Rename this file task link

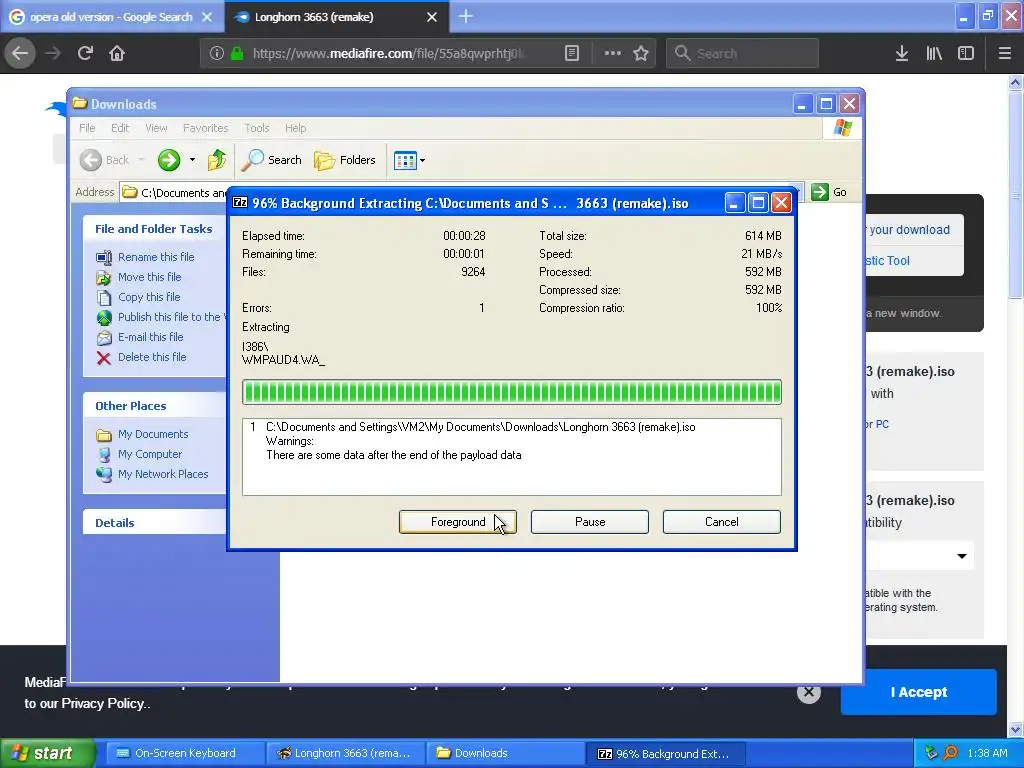tap(156, 257)
